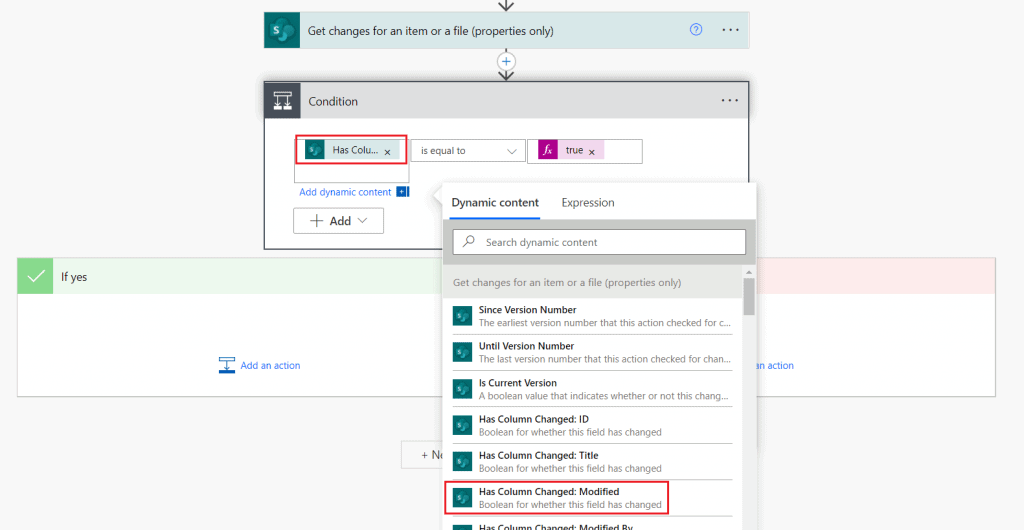Click the blue Add dynamic content plus icon
Image resolution: width=1024 pixels, height=530 pixels.
click(402, 192)
